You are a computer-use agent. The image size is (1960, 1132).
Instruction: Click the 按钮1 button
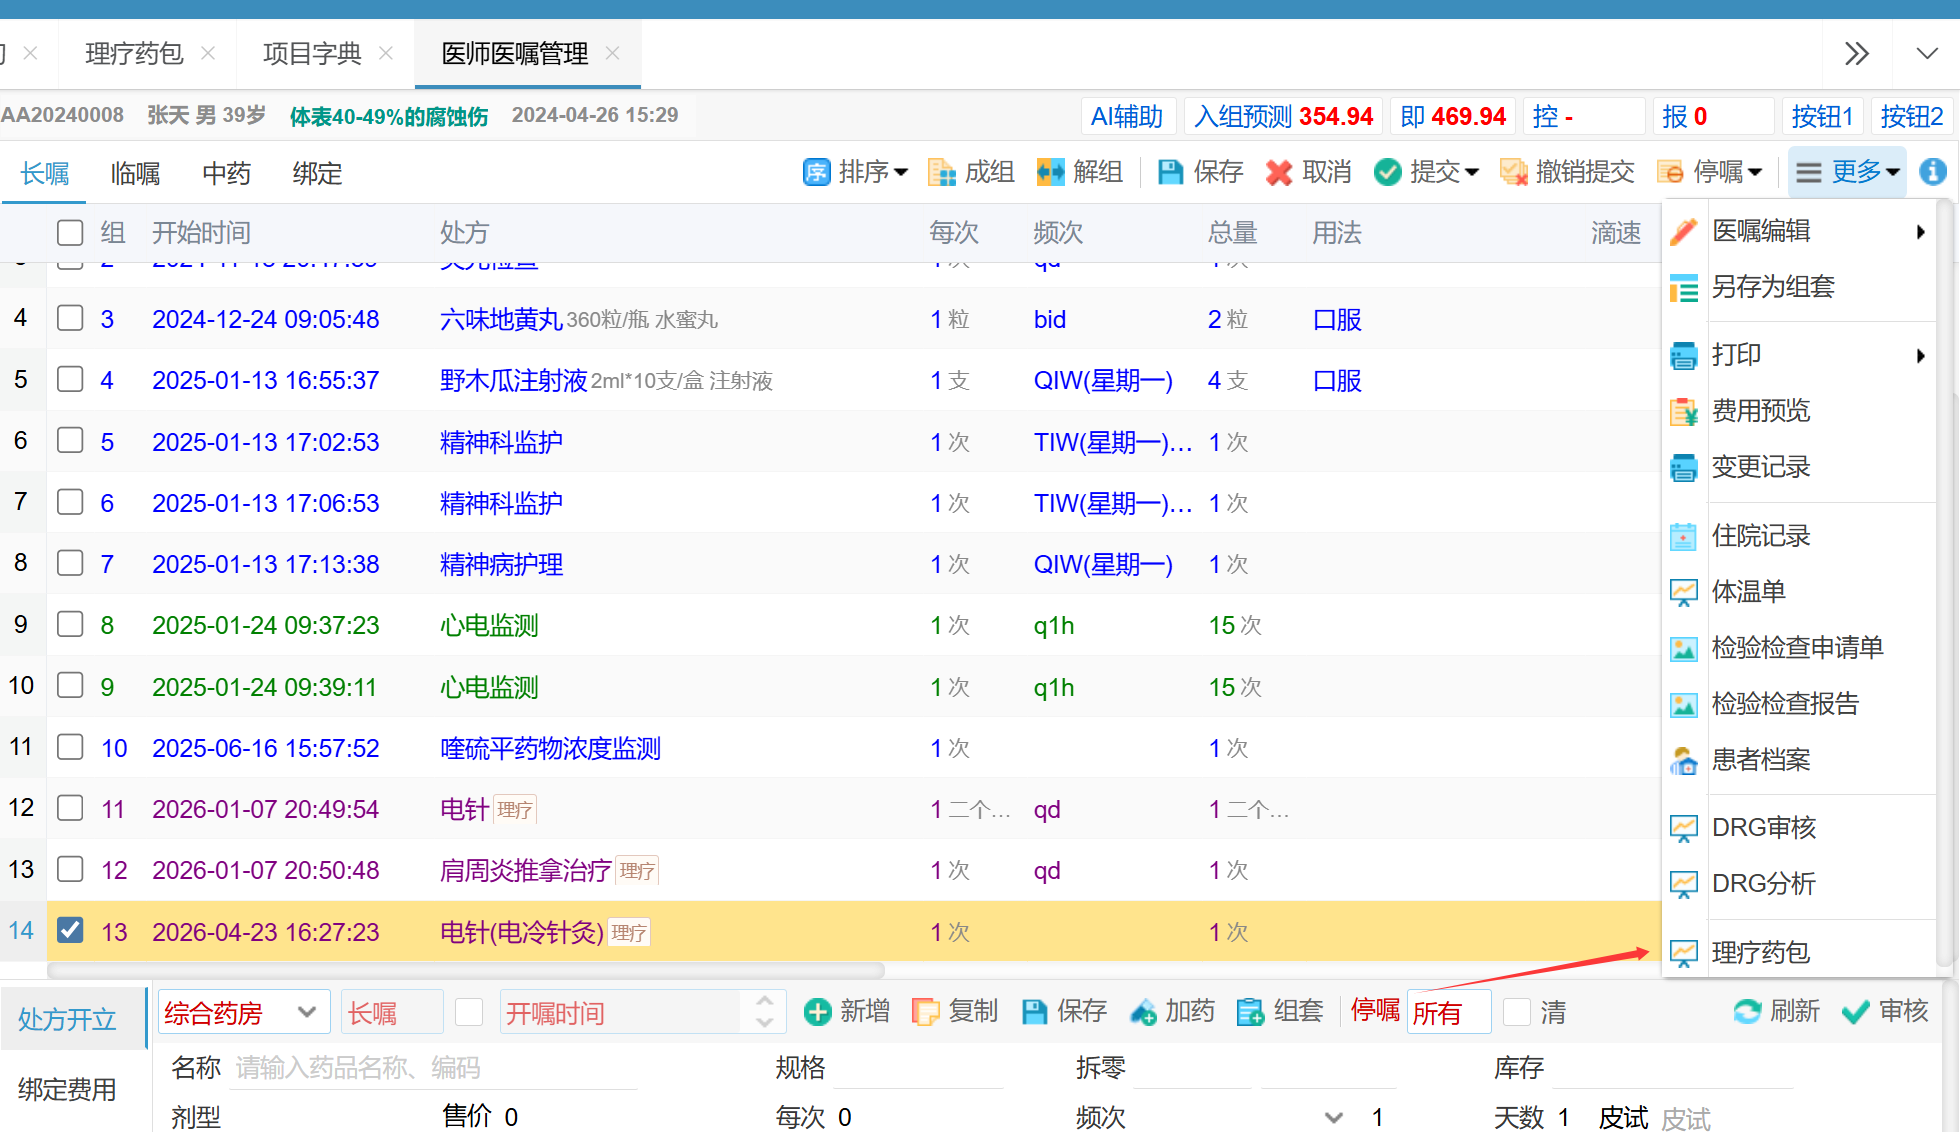coord(1821,117)
